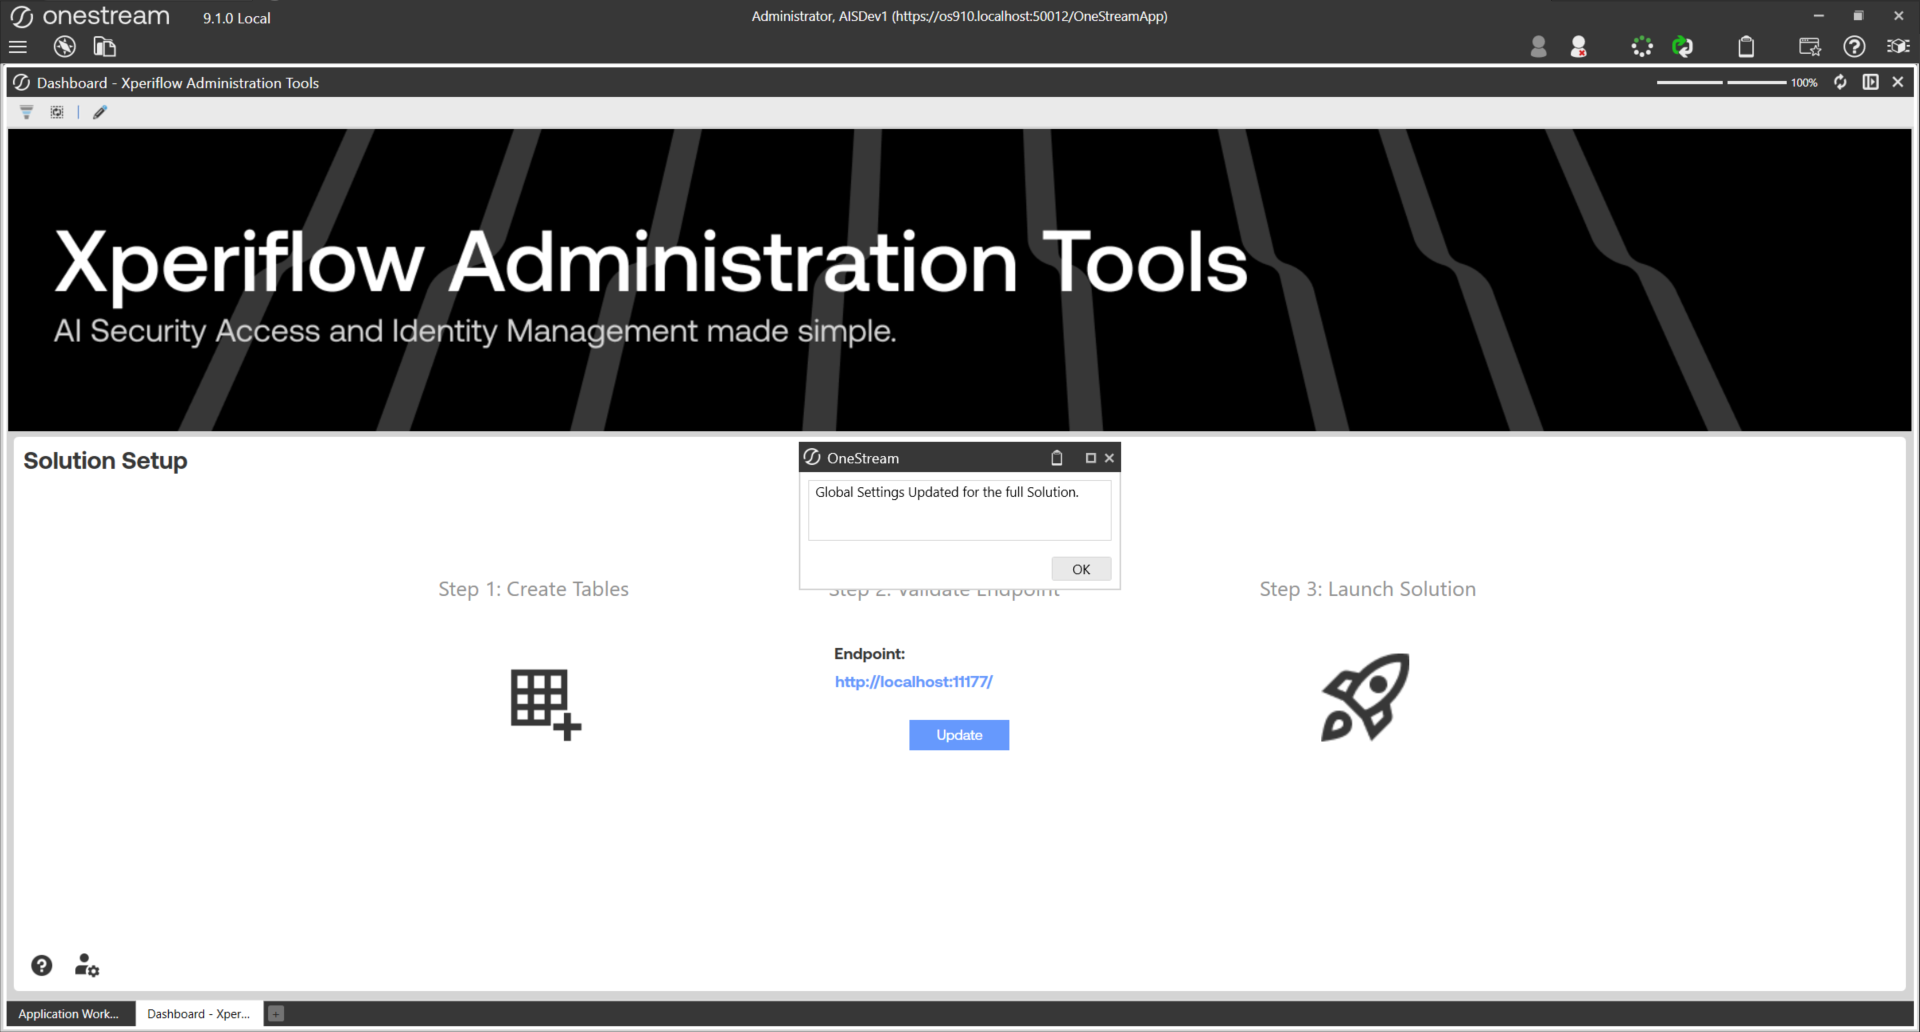The height and width of the screenshot is (1032, 1920).
Task: Open the task activity spinner icon
Action: pos(1642,47)
